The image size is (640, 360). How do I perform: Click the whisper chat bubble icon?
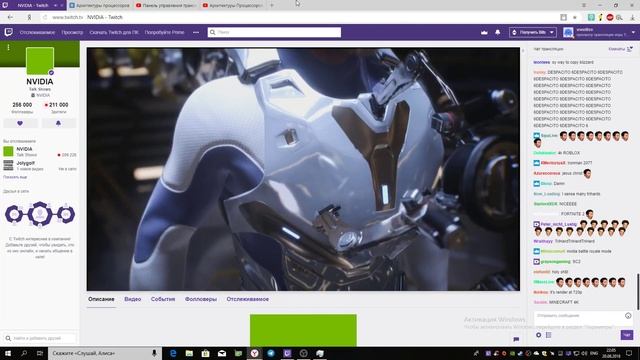pos(516,339)
